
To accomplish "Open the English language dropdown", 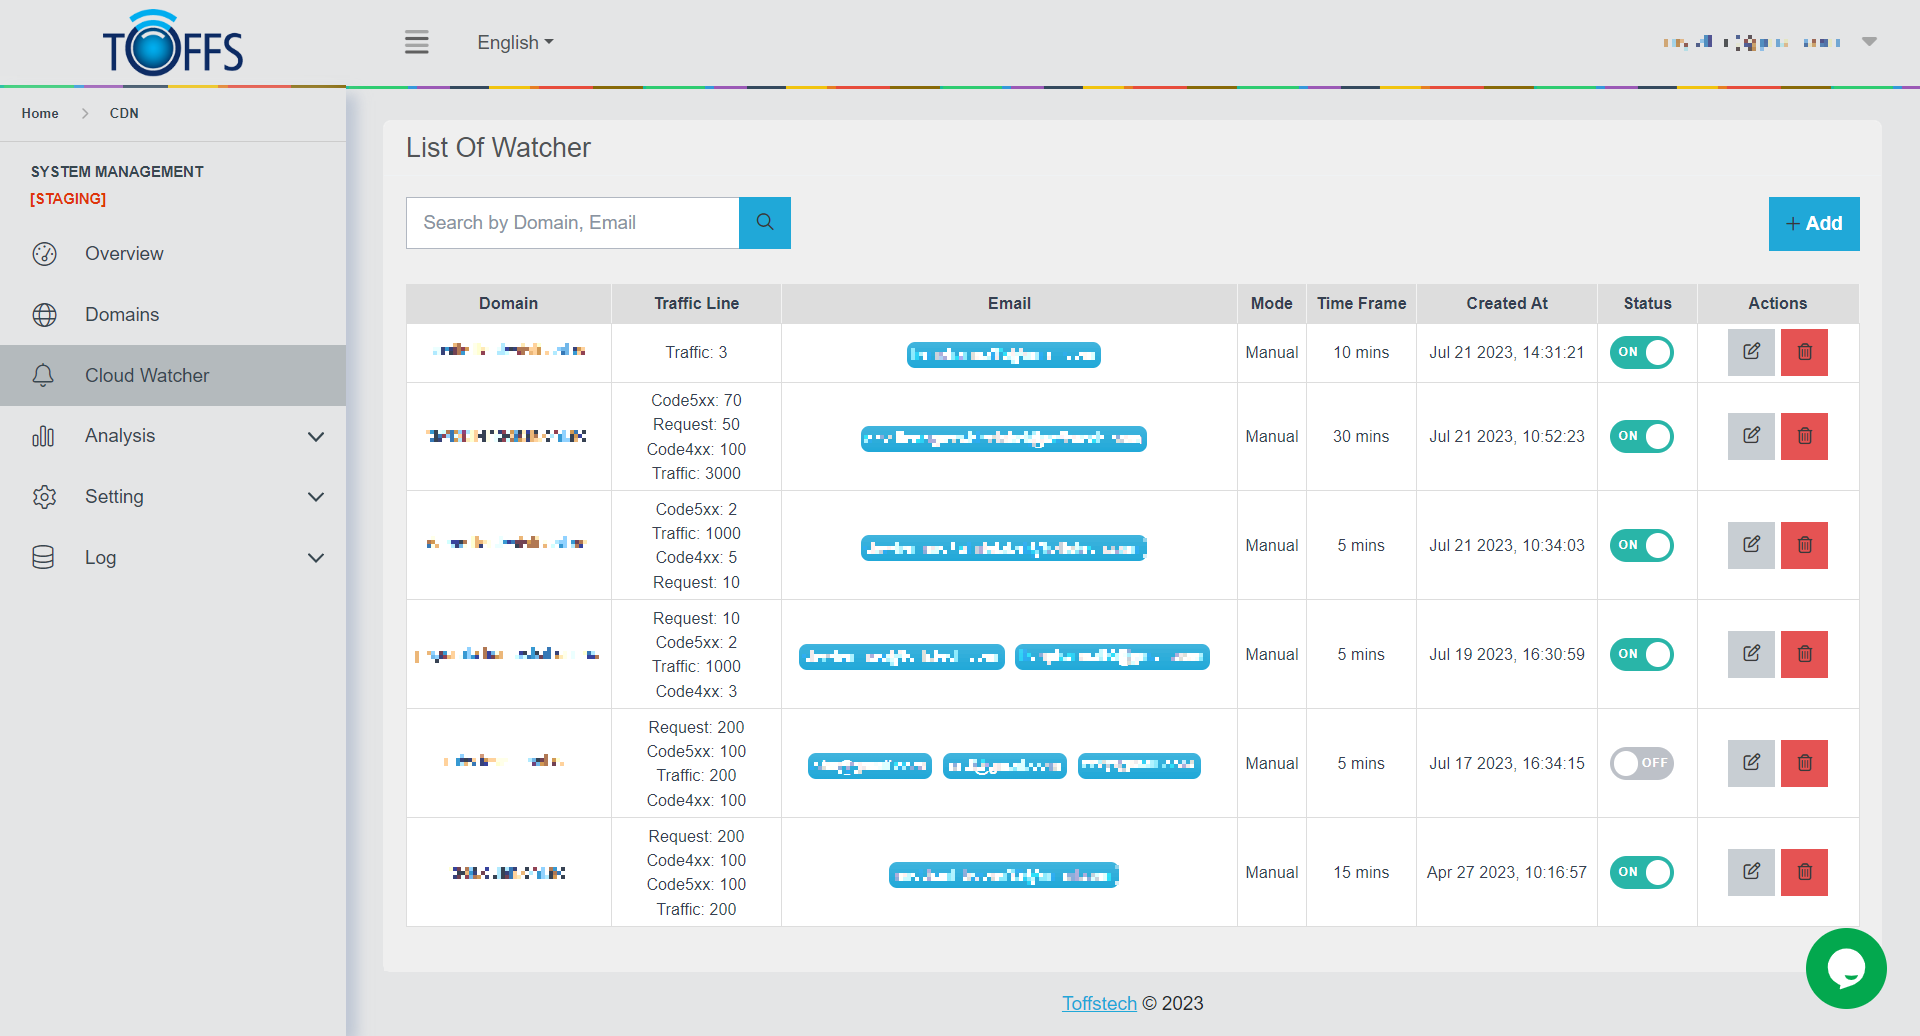I will point(514,43).
